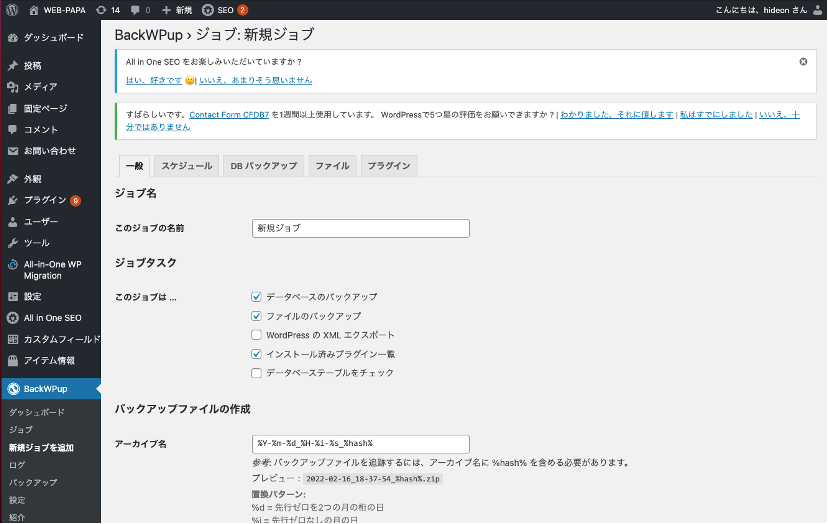This screenshot has height=524, width=828.
Task: Switch to the スケジュール tab
Action: pos(188,166)
